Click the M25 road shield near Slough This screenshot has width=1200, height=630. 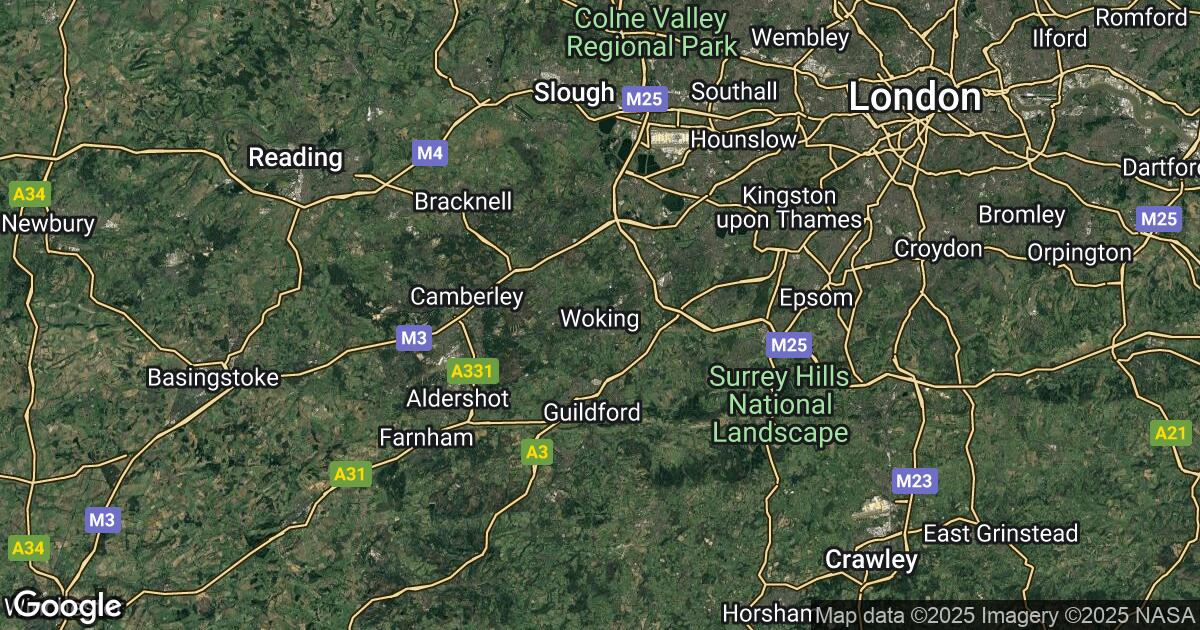pos(643,98)
